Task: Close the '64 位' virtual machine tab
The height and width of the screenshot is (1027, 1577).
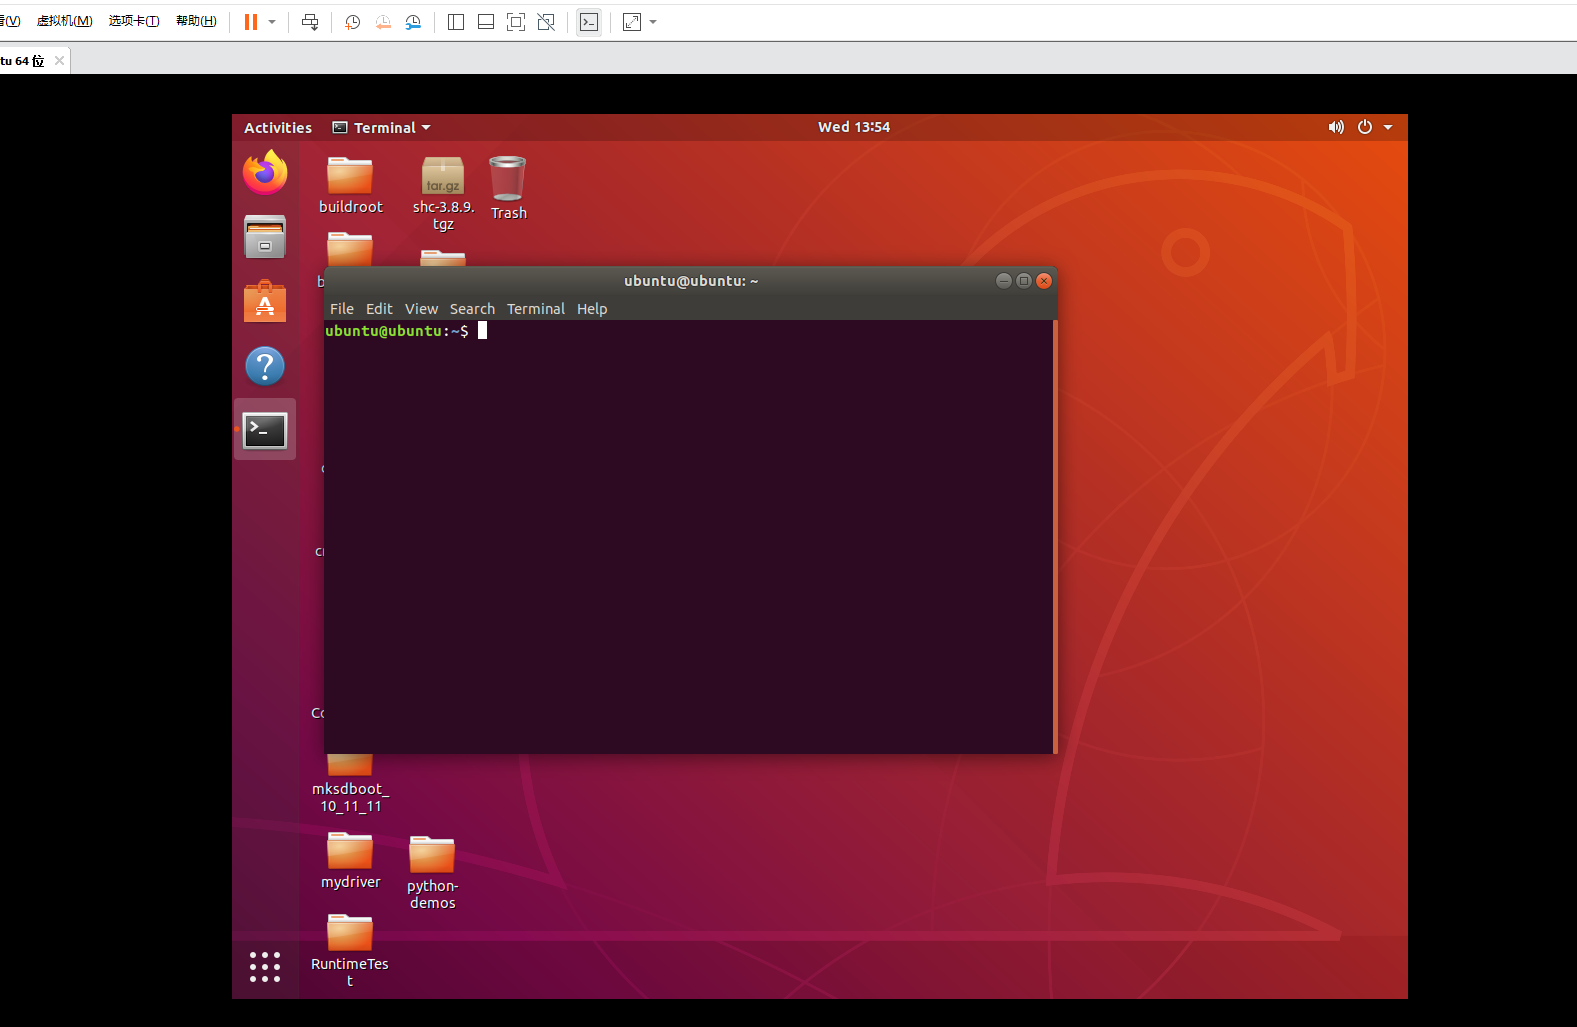Action: 59,61
